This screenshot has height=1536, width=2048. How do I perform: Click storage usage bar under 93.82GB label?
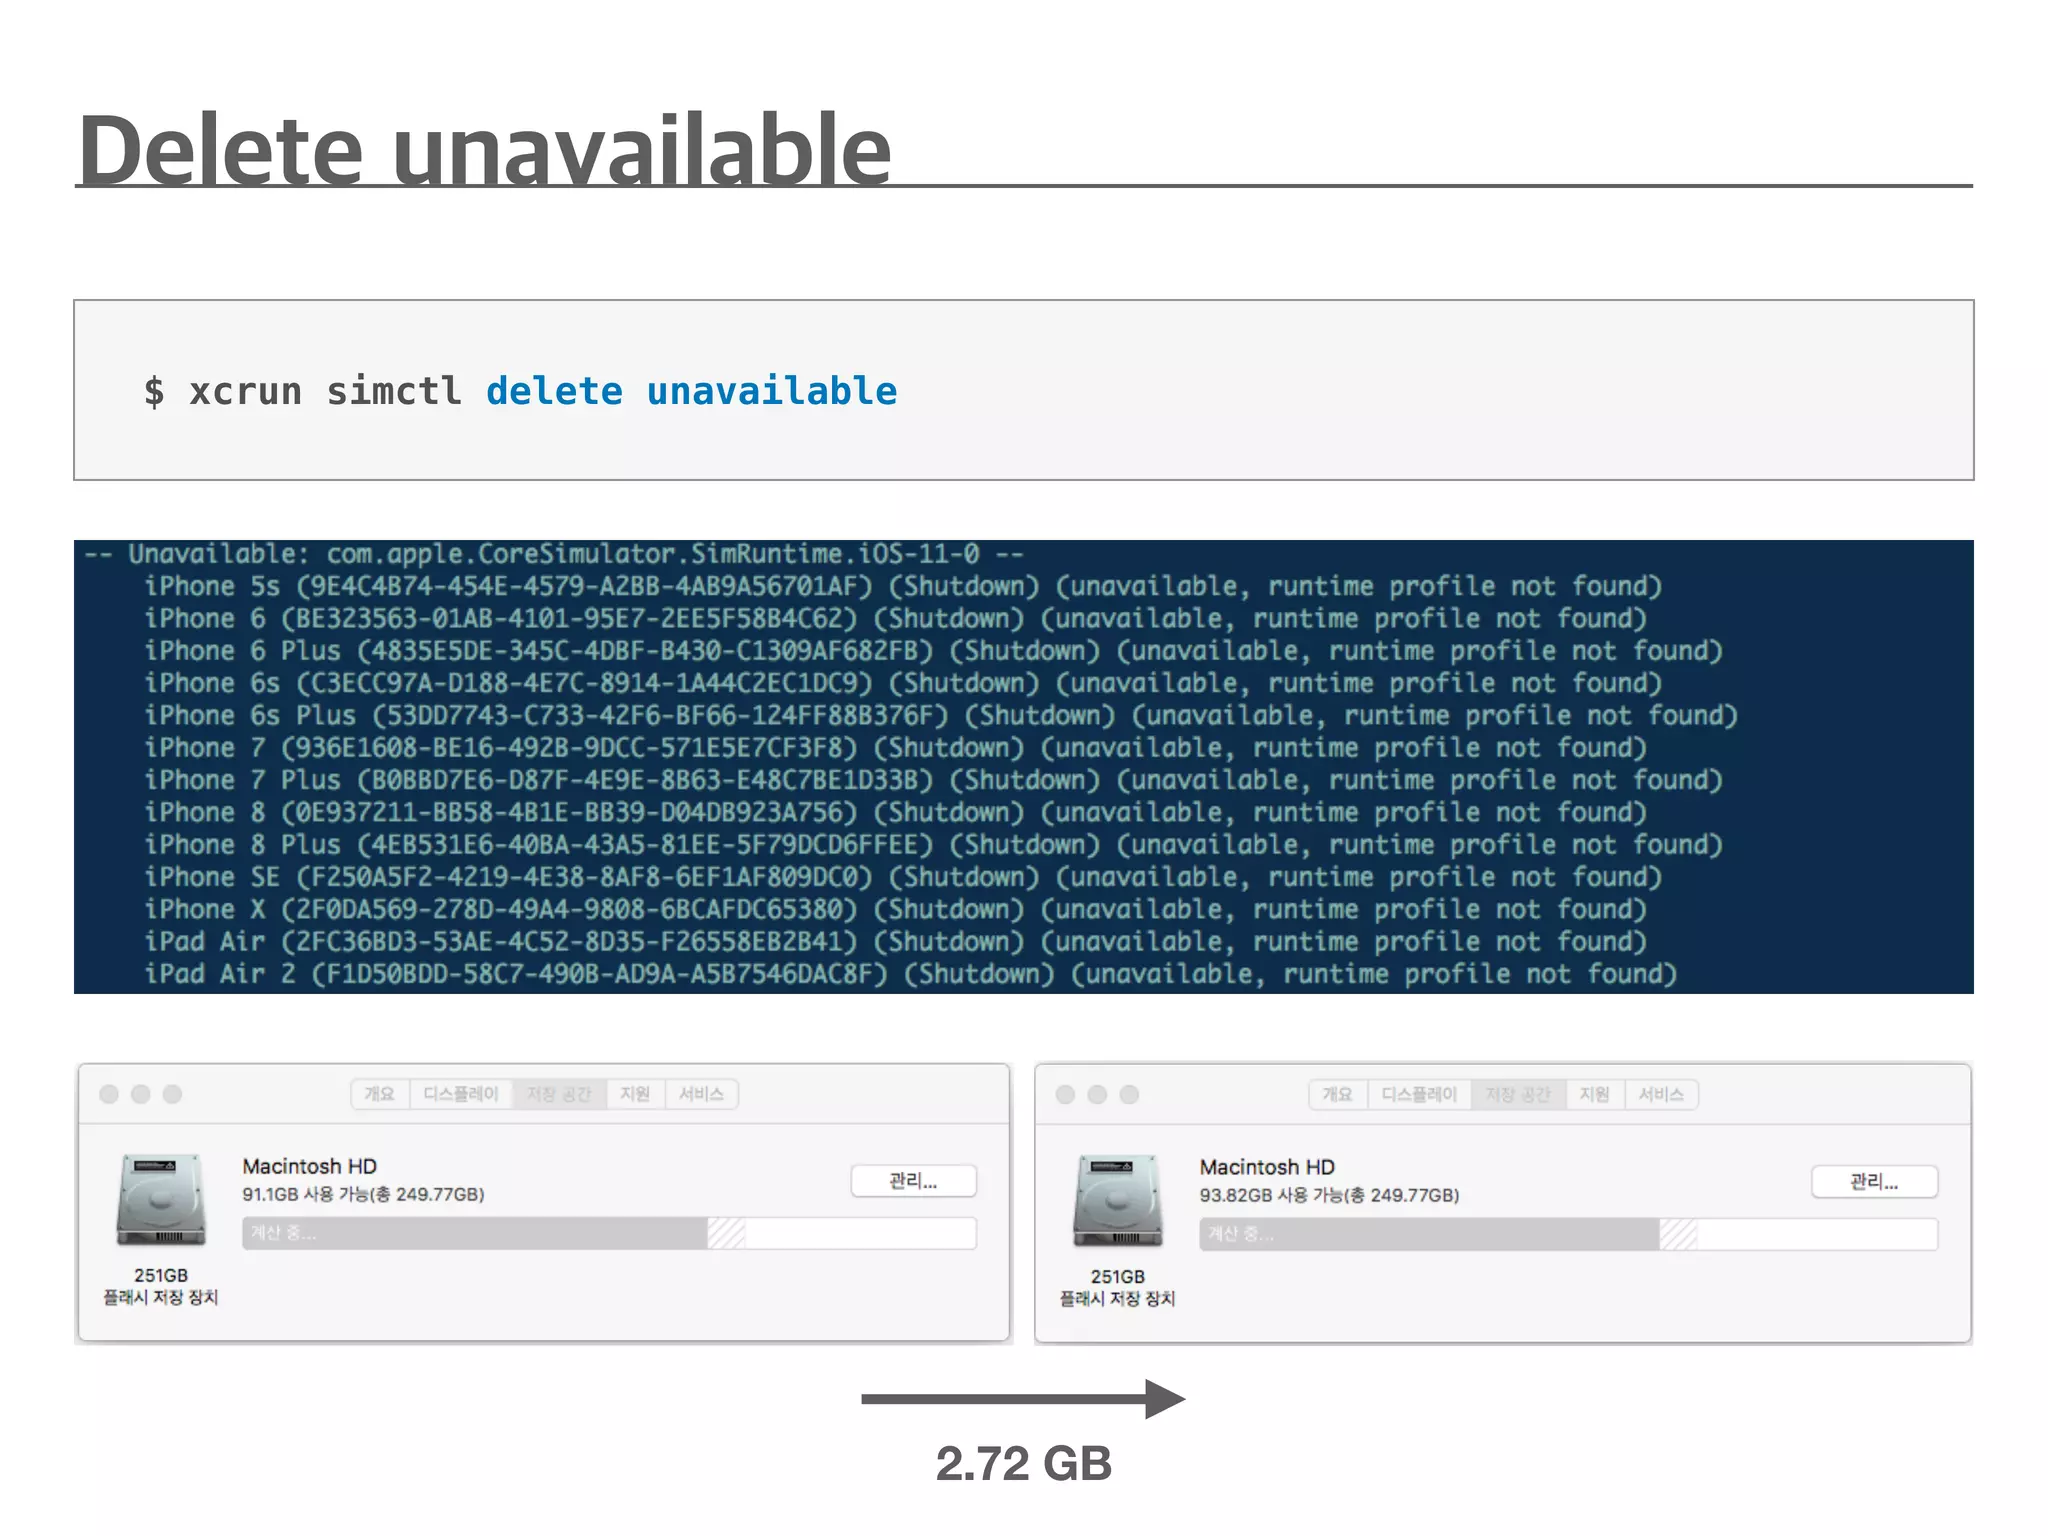[1567, 1234]
